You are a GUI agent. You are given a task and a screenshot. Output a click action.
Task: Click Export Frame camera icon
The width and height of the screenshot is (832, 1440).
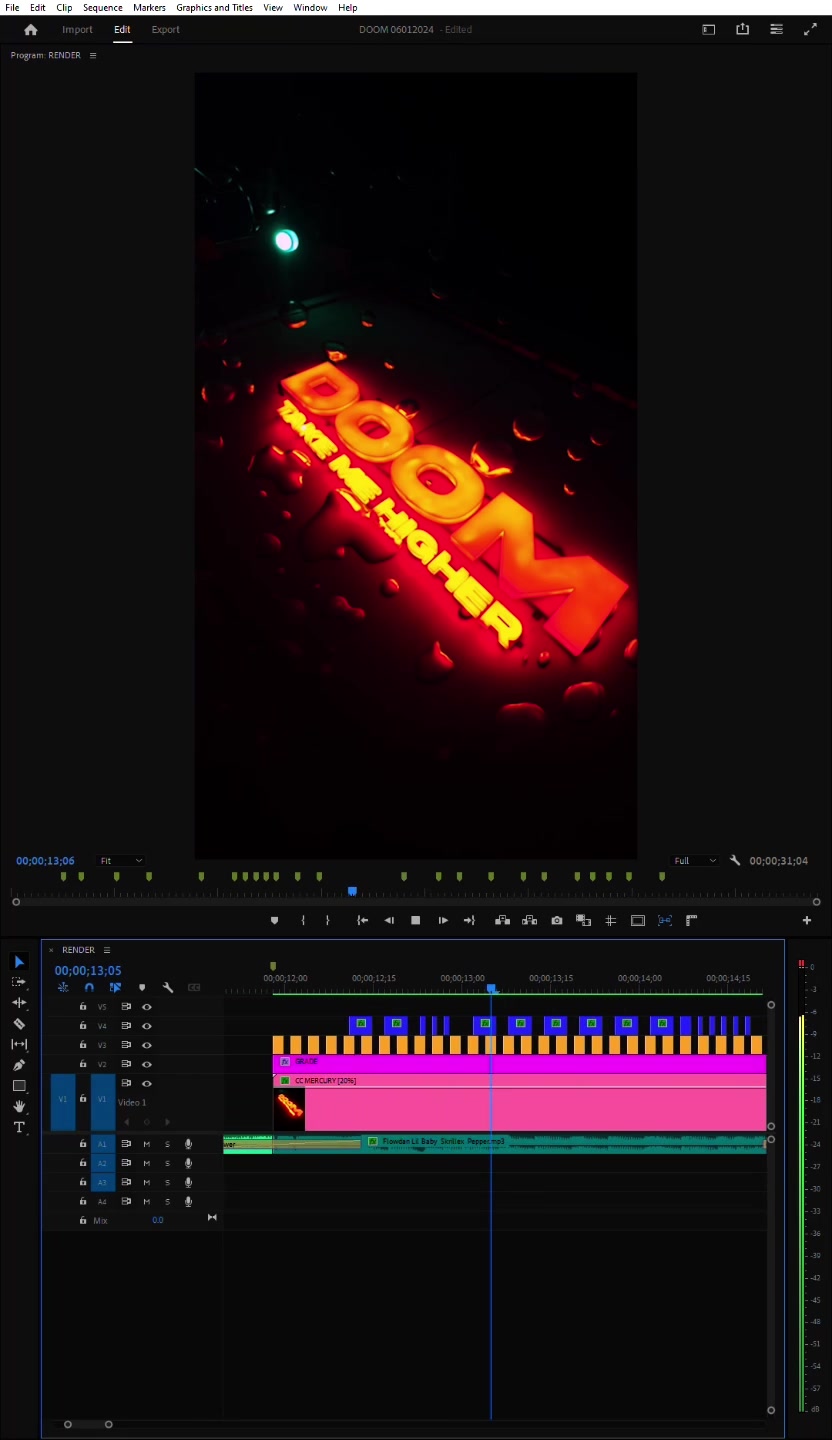pos(557,920)
